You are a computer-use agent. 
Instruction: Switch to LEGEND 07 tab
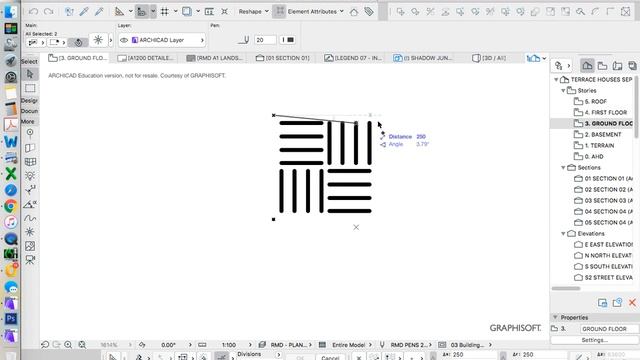353,58
